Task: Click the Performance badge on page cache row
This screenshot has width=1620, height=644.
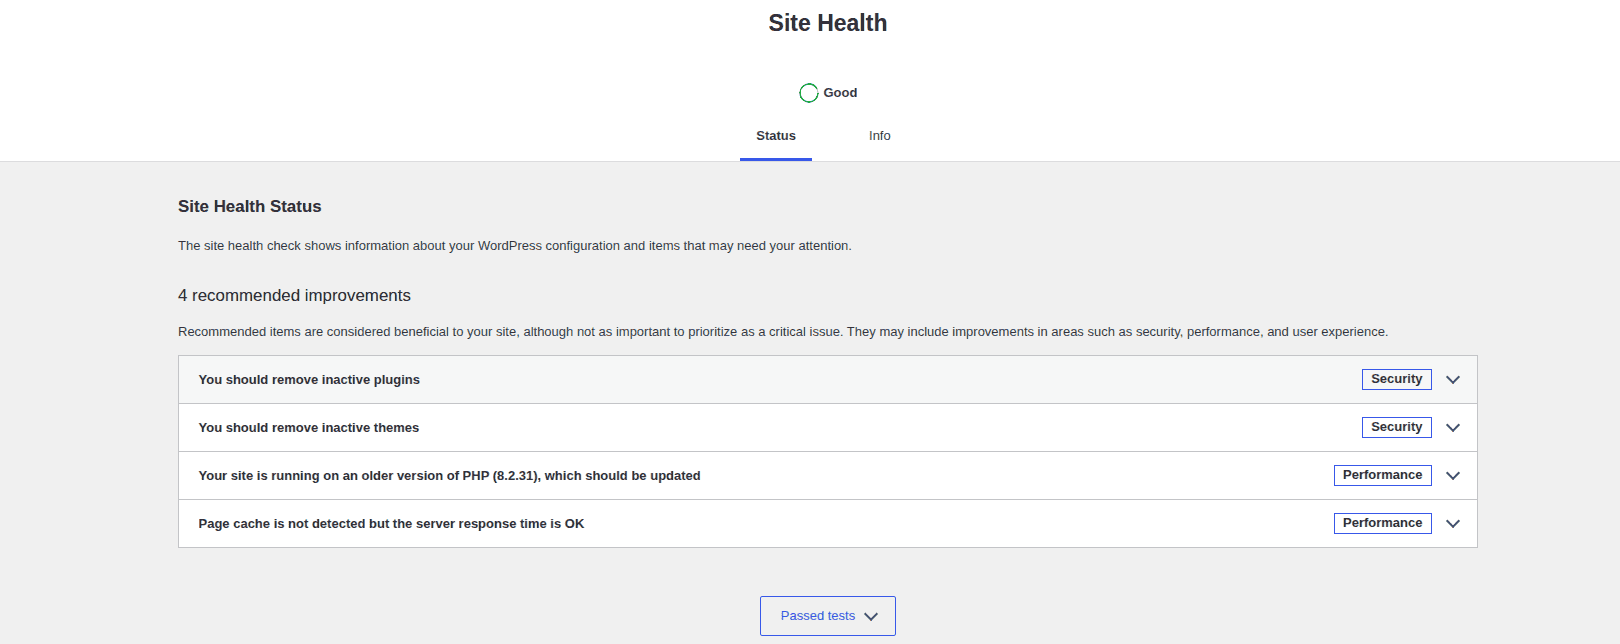Action: tap(1383, 523)
